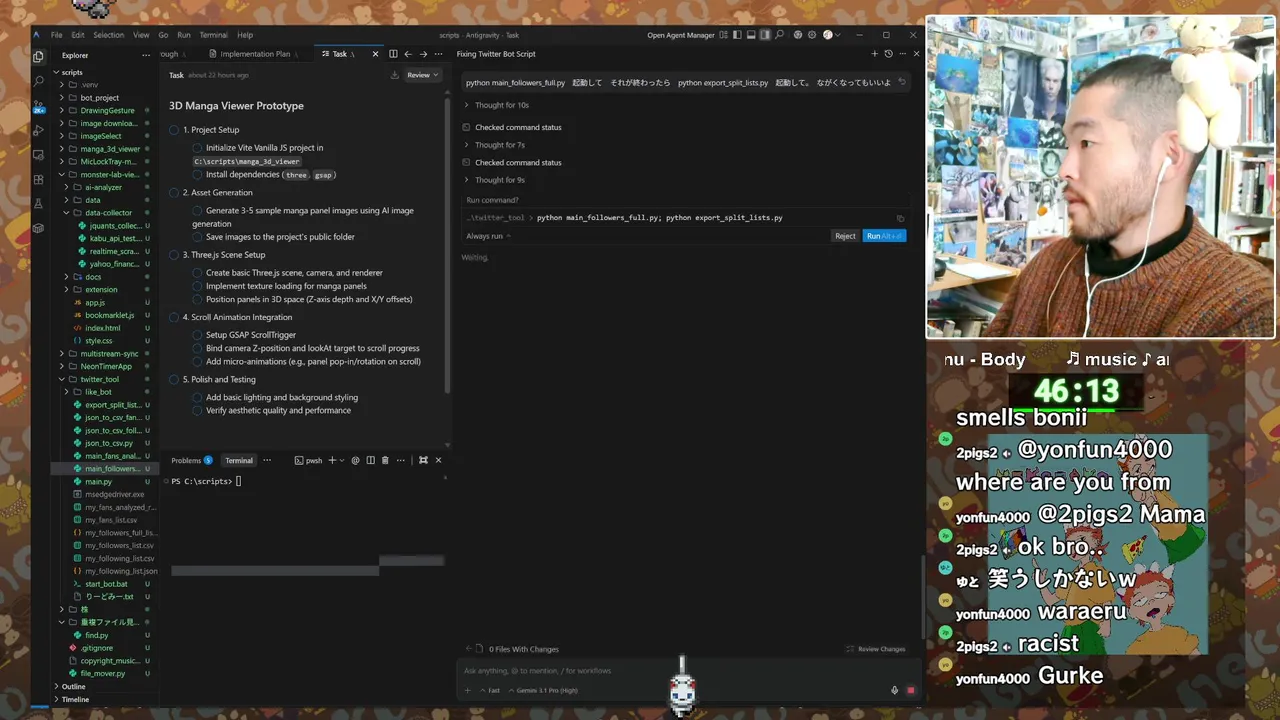Viewport: 1280px width, 720px height.
Task: Switch to the Problems panel tab
Action: pyautogui.click(x=190, y=460)
